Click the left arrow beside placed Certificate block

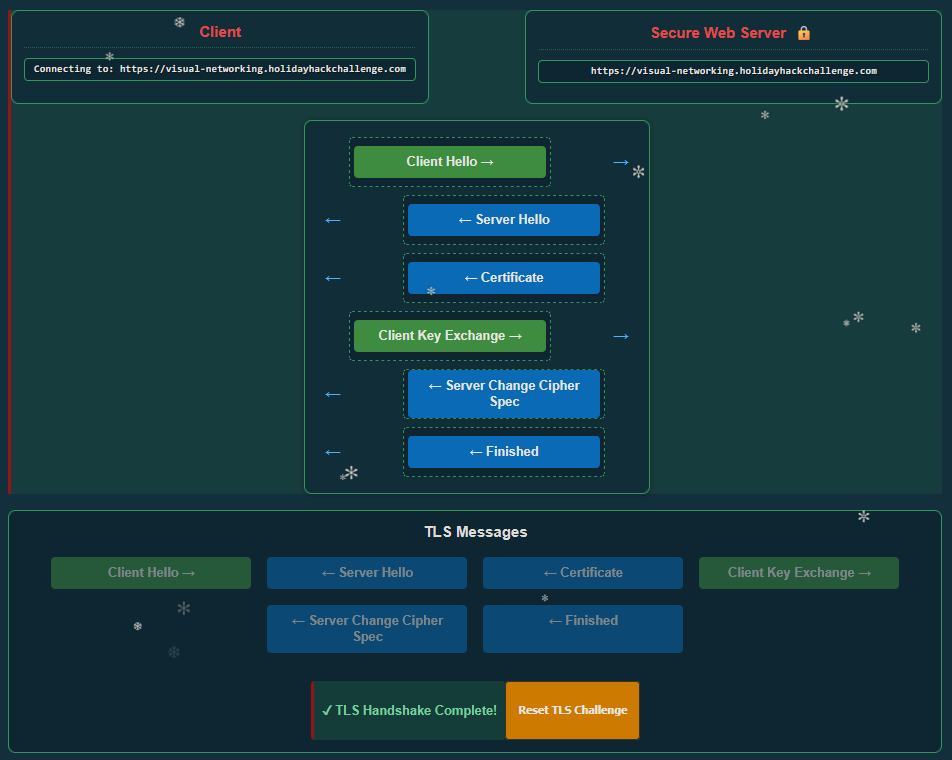pyautogui.click(x=333, y=278)
